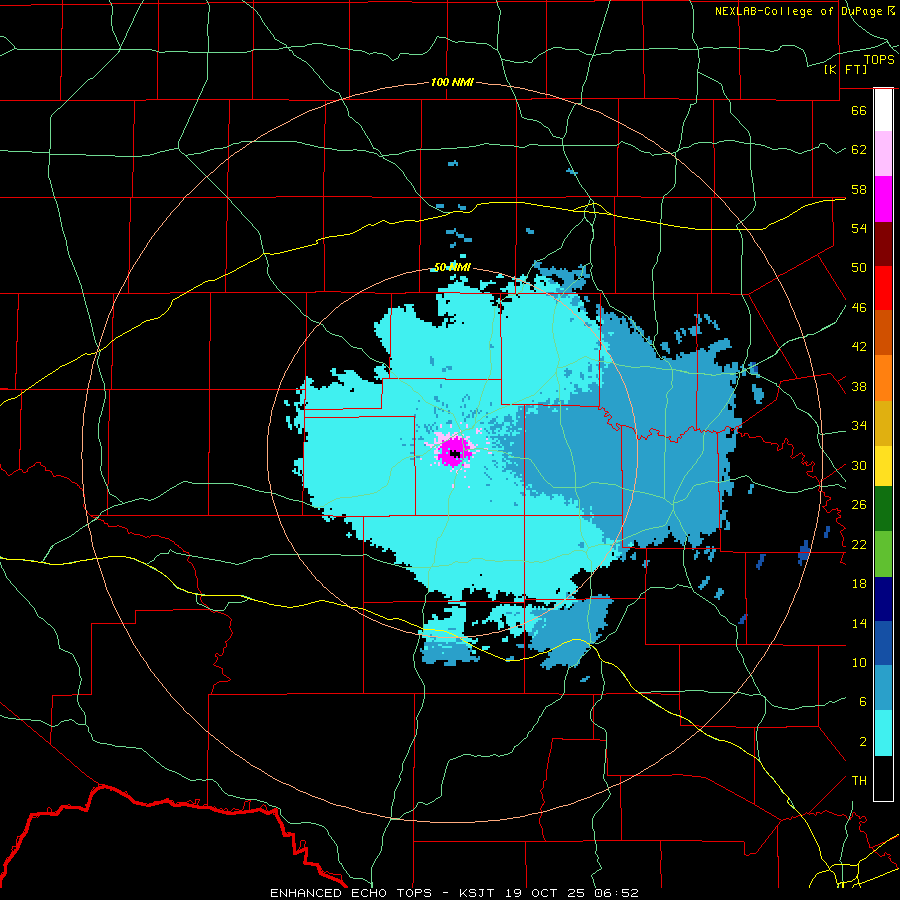Image resolution: width=900 pixels, height=900 pixels.
Task: Click legend value 6
Action: (x=862, y=701)
